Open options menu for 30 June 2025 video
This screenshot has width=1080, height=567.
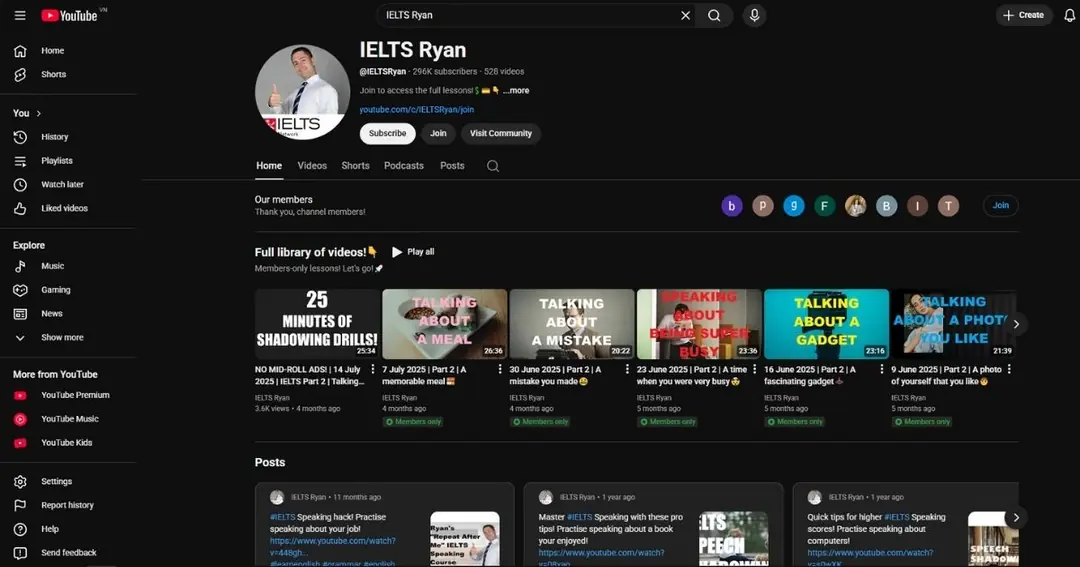pos(627,369)
